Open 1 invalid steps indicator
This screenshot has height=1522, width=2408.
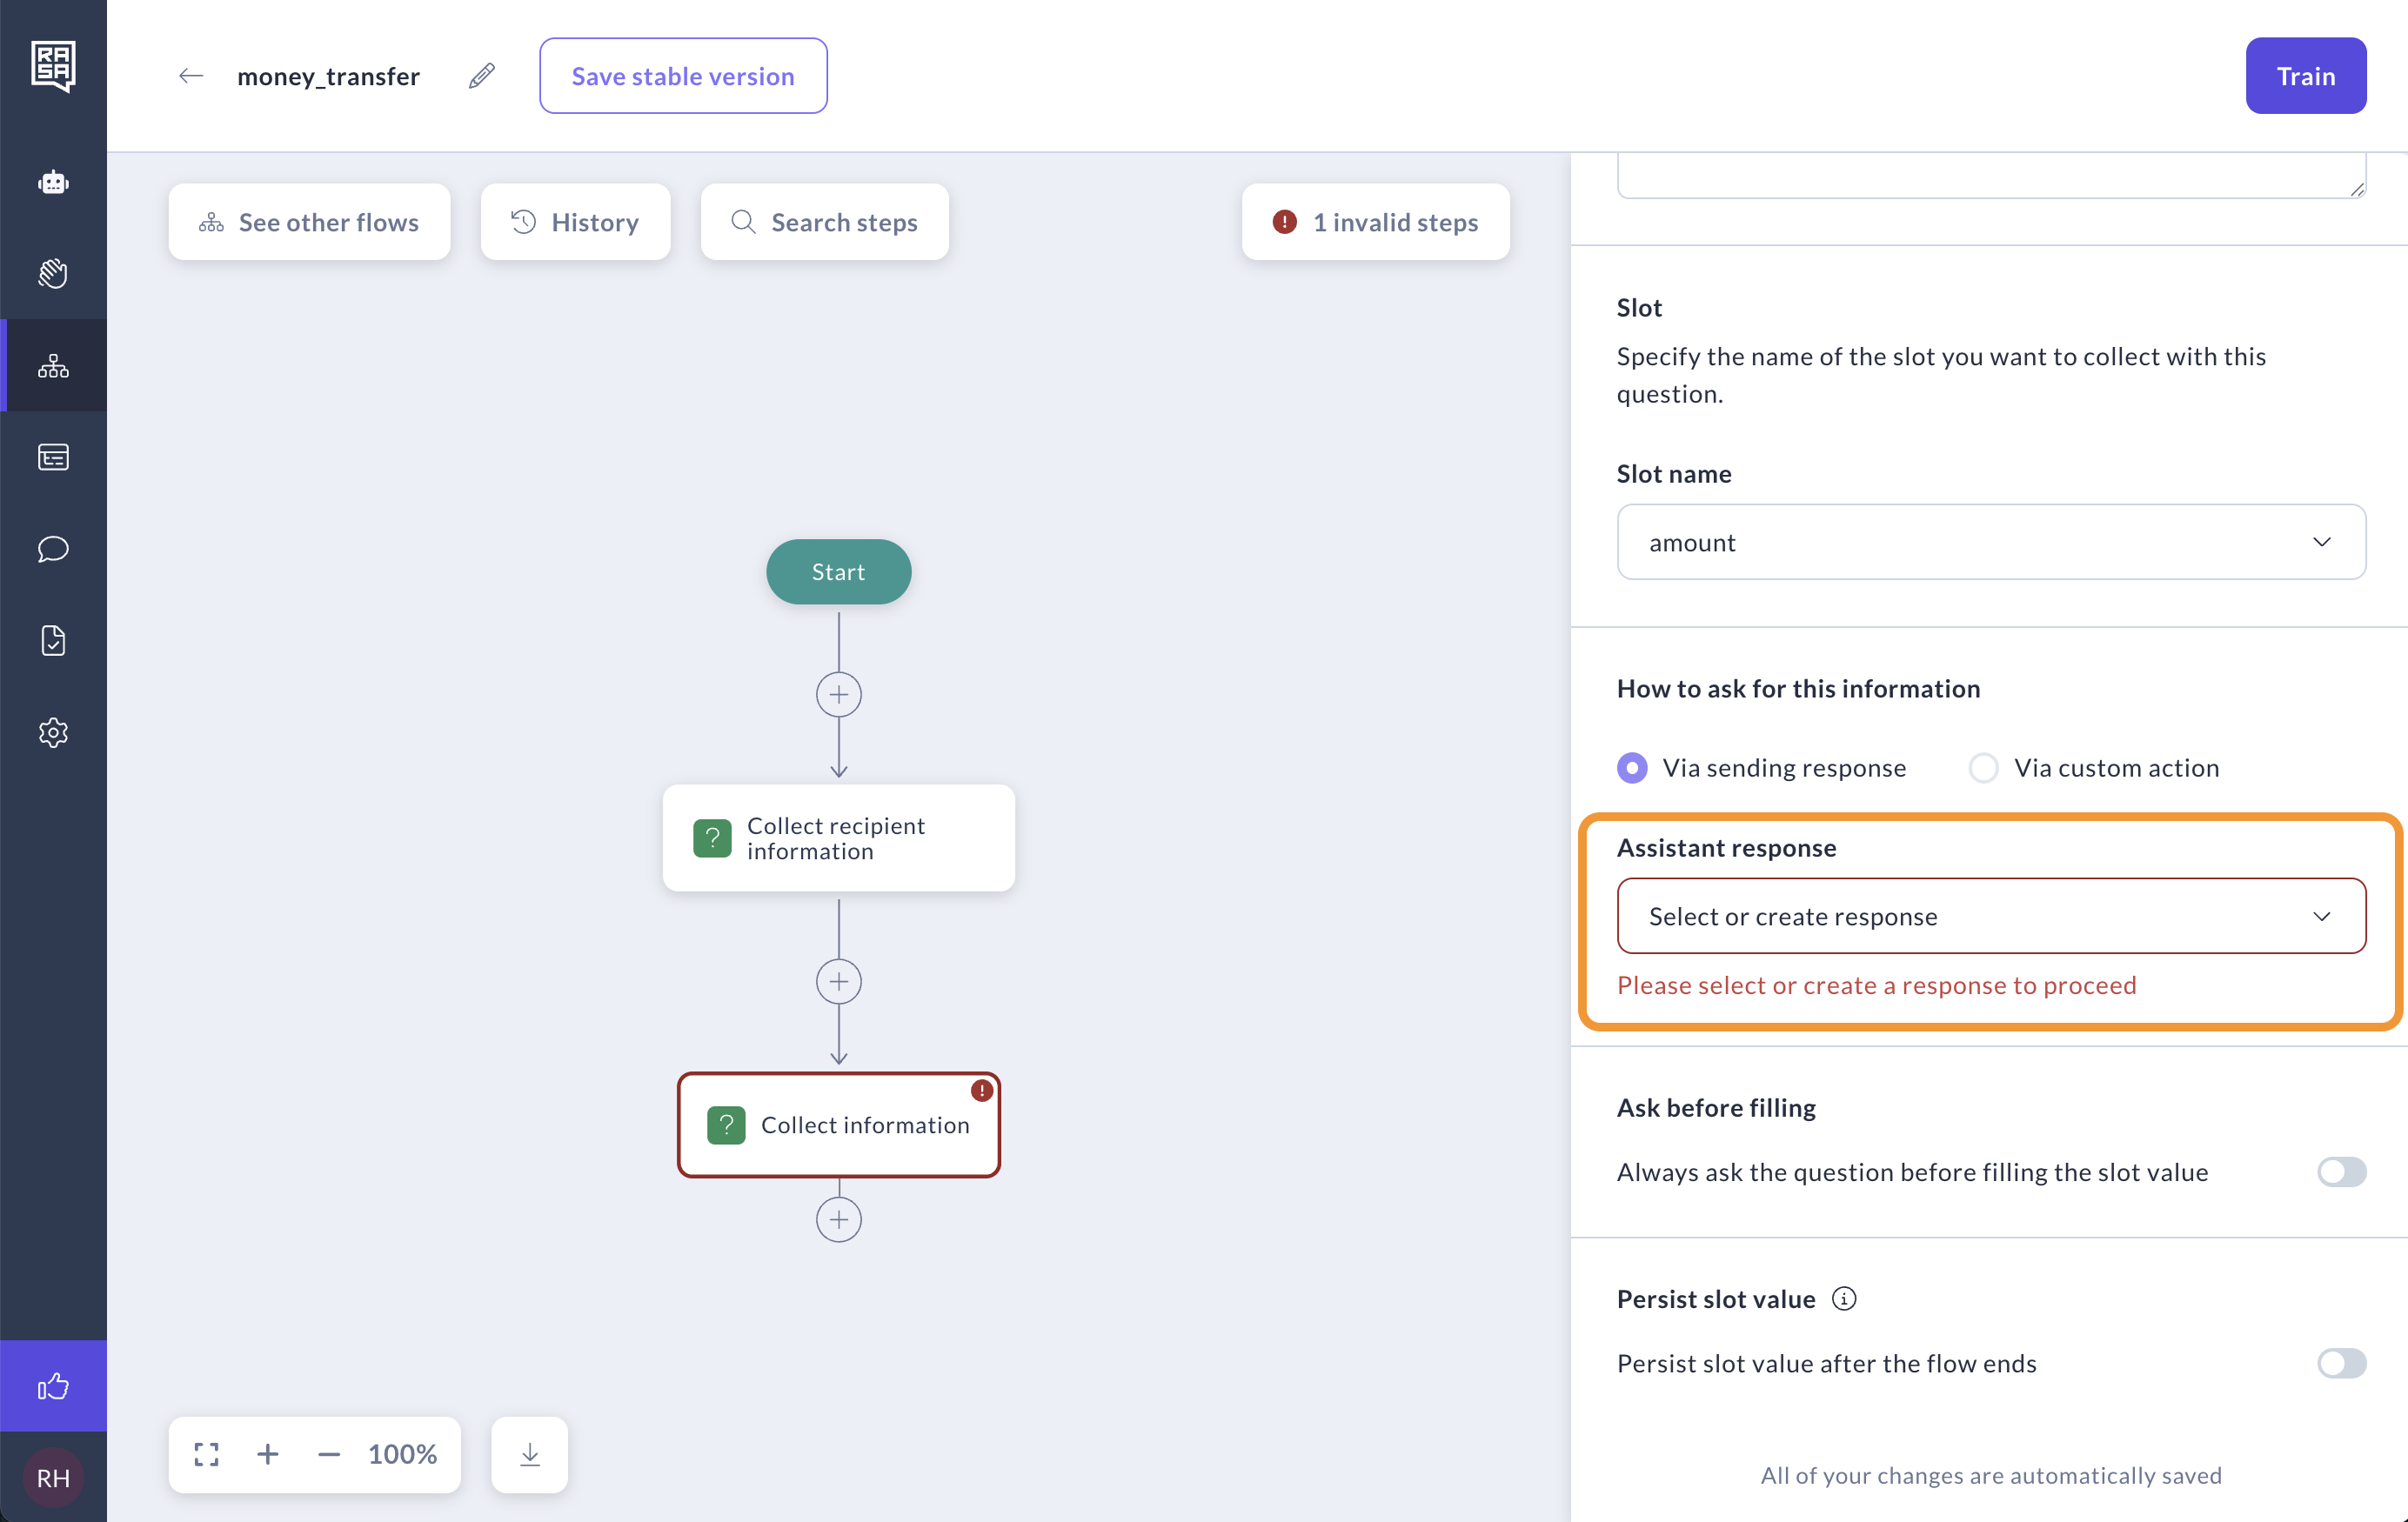(x=1375, y=222)
